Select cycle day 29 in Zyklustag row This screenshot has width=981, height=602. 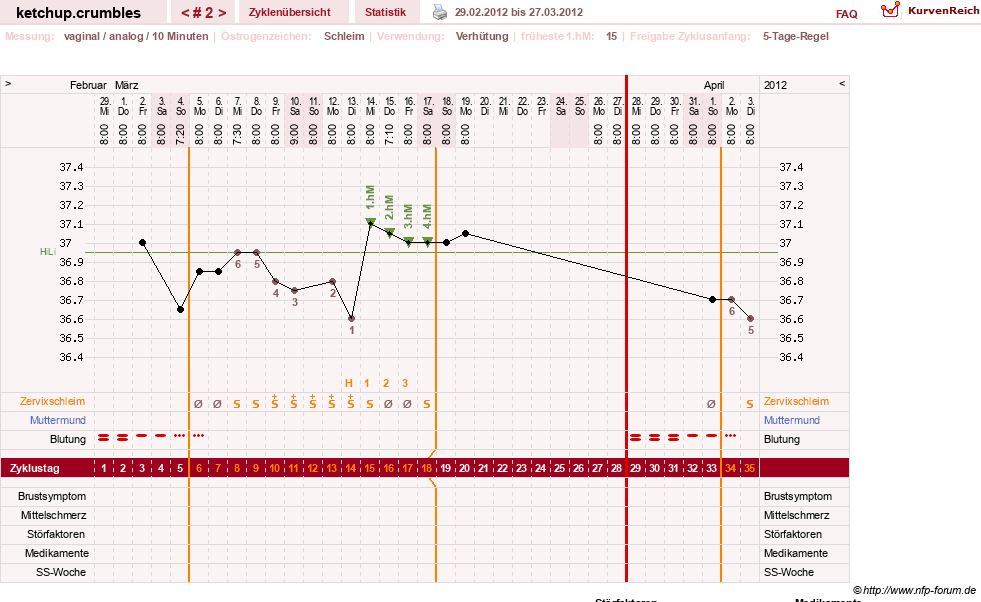click(x=636, y=468)
